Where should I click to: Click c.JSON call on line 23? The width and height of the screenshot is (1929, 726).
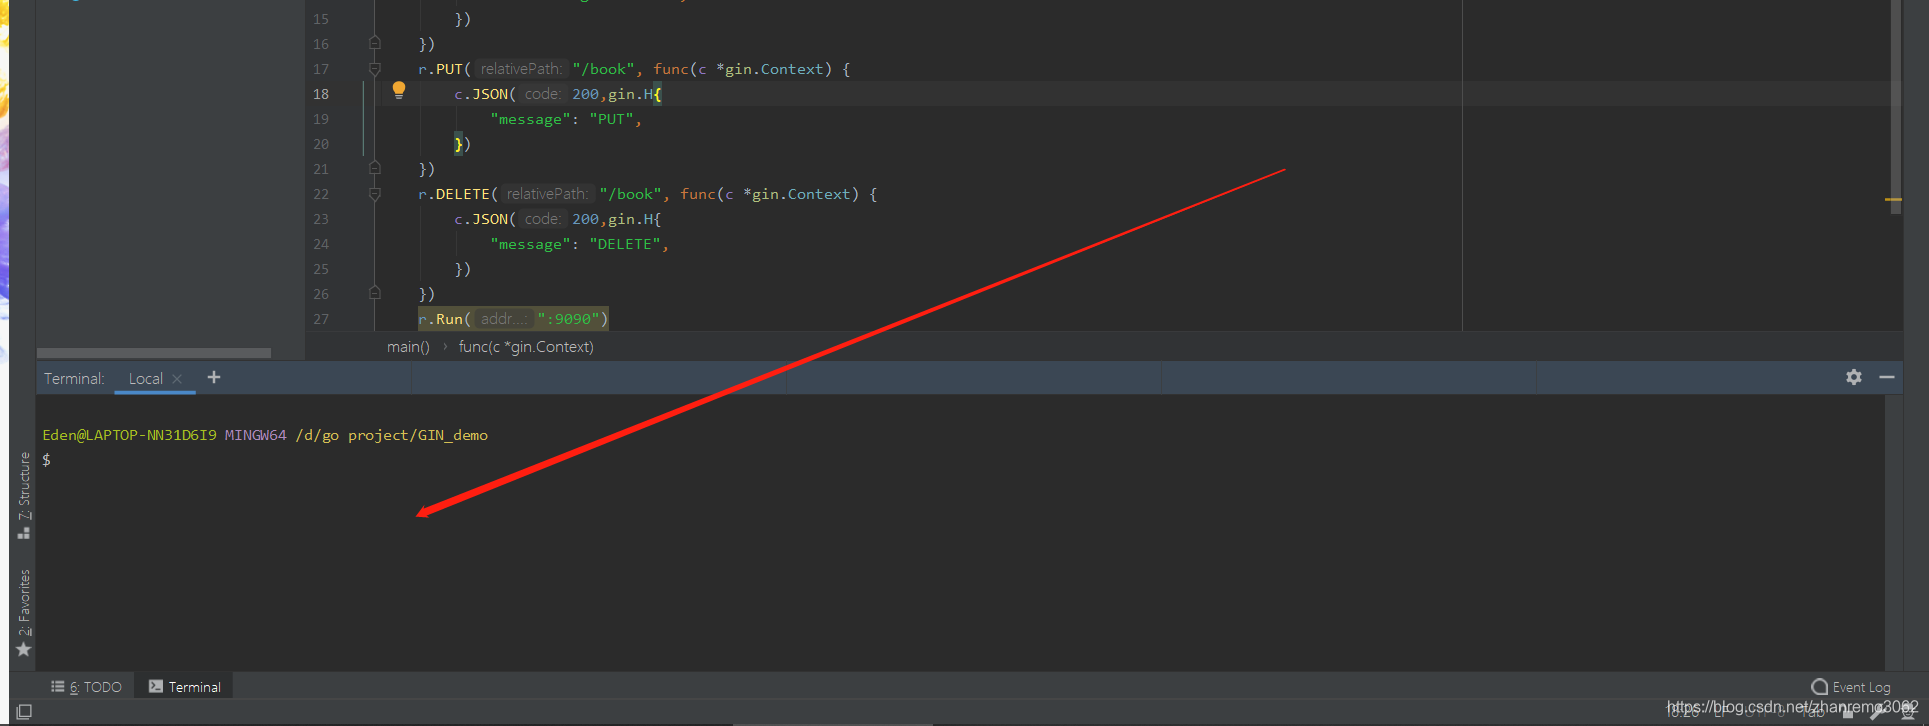tap(481, 219)
